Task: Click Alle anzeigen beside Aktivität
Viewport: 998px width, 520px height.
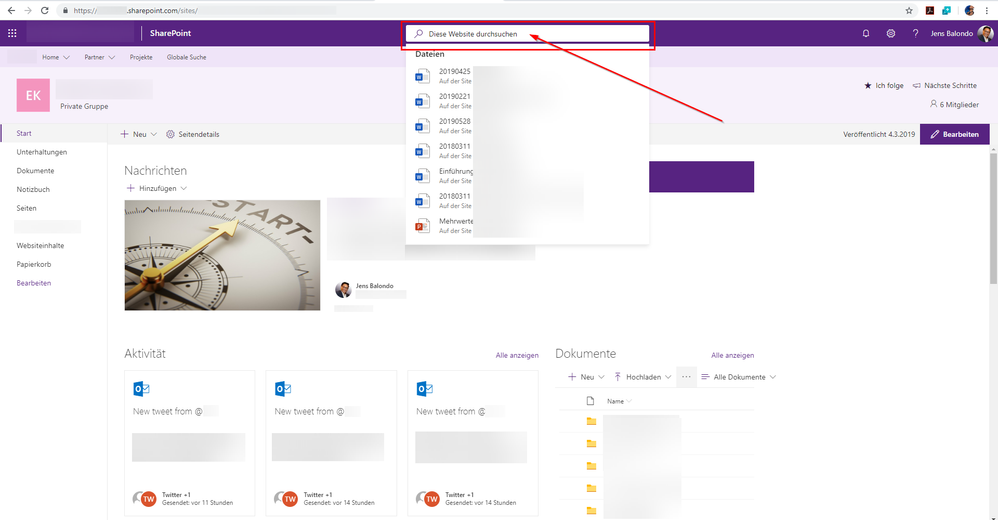Action: 517,355
